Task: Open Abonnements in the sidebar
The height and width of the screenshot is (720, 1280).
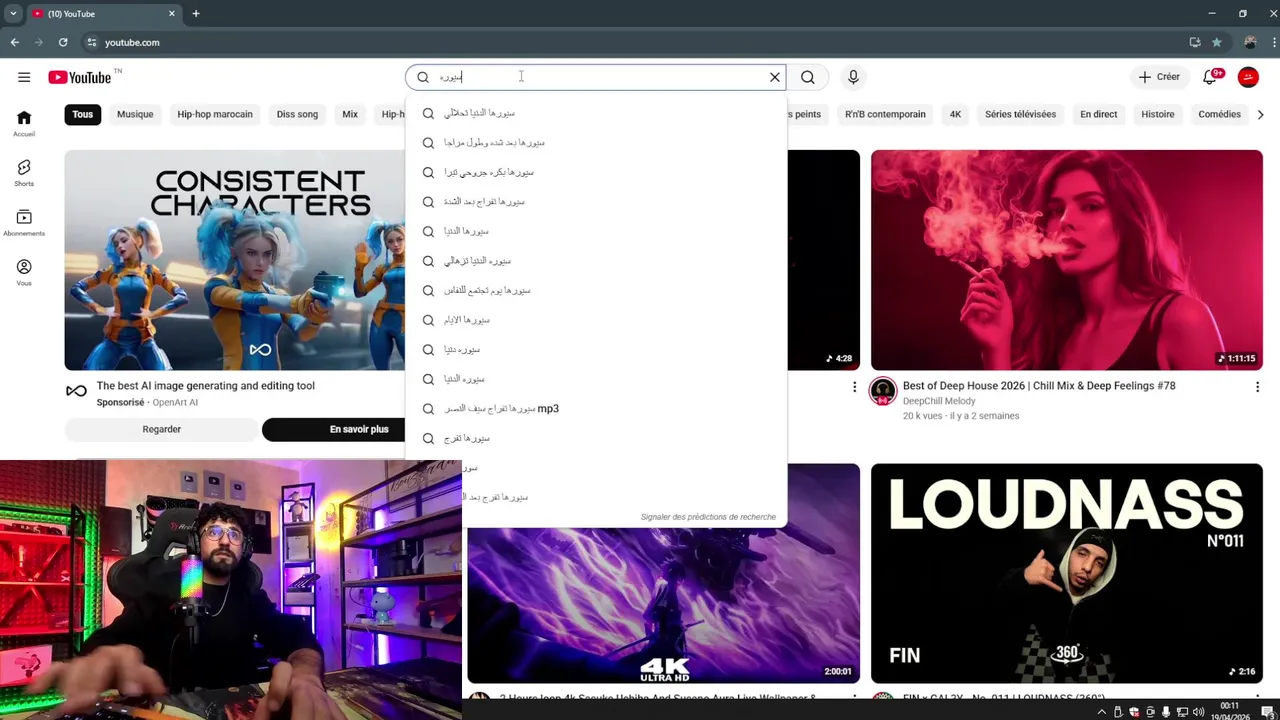Action: (24, 223)
